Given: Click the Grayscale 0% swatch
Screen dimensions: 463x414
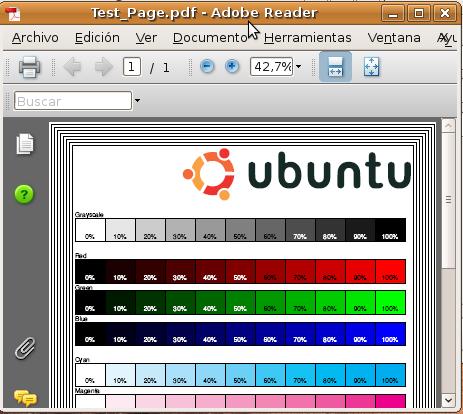Looking at the screenshot, I should coord(90,230).
